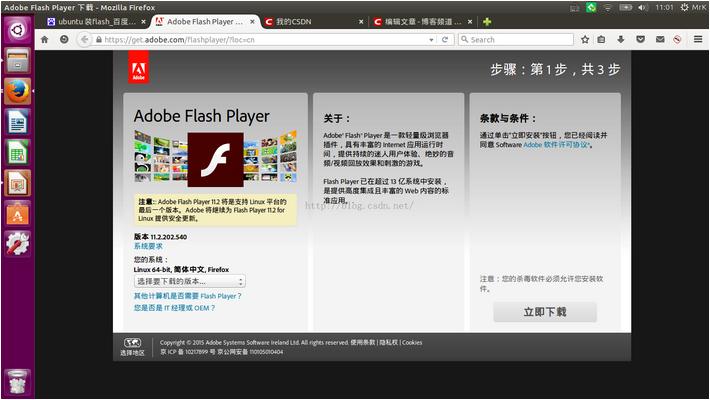Open the Trash in the dock
This screenshot has height=400, width=710.
(x=18, y=381)
